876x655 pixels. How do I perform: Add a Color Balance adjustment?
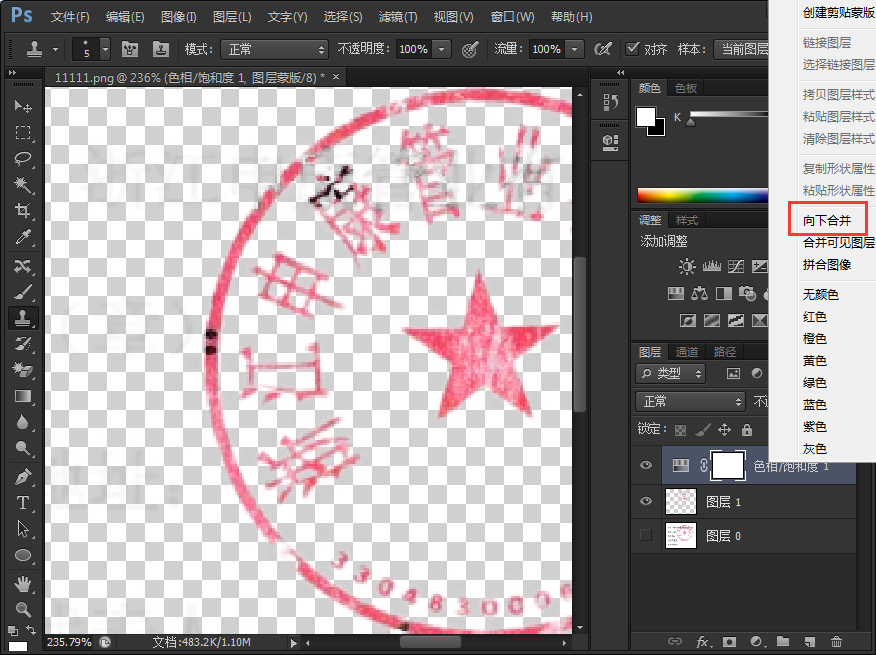tap(699, 293)
